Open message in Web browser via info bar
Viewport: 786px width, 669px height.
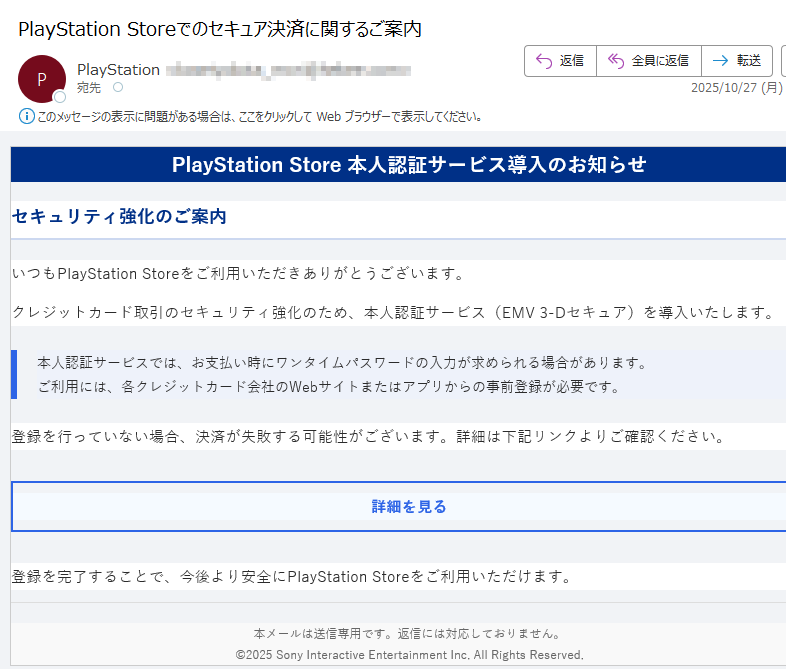(260, 117)
